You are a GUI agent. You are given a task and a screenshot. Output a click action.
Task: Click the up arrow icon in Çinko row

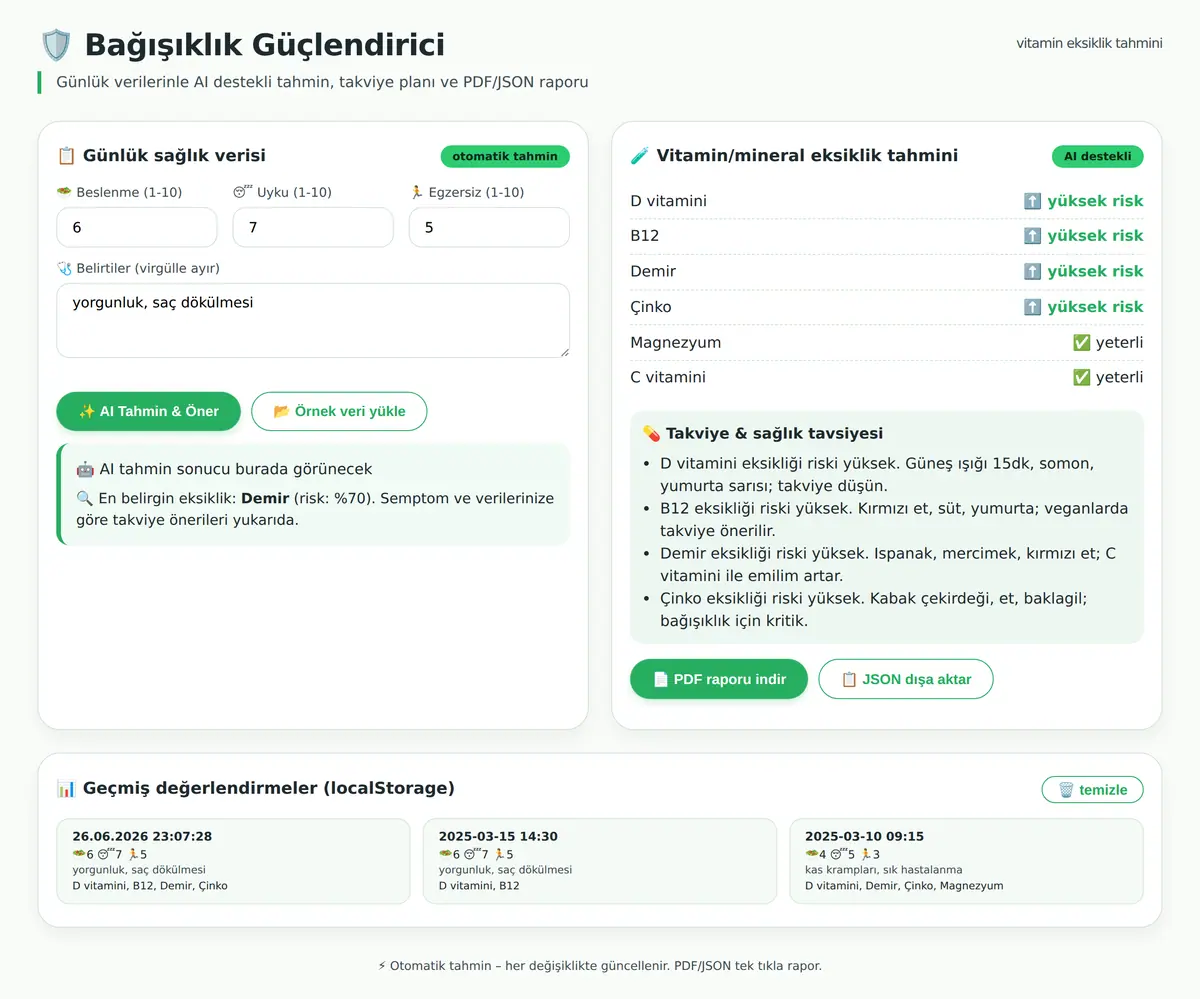click(x=1033, y=307)
